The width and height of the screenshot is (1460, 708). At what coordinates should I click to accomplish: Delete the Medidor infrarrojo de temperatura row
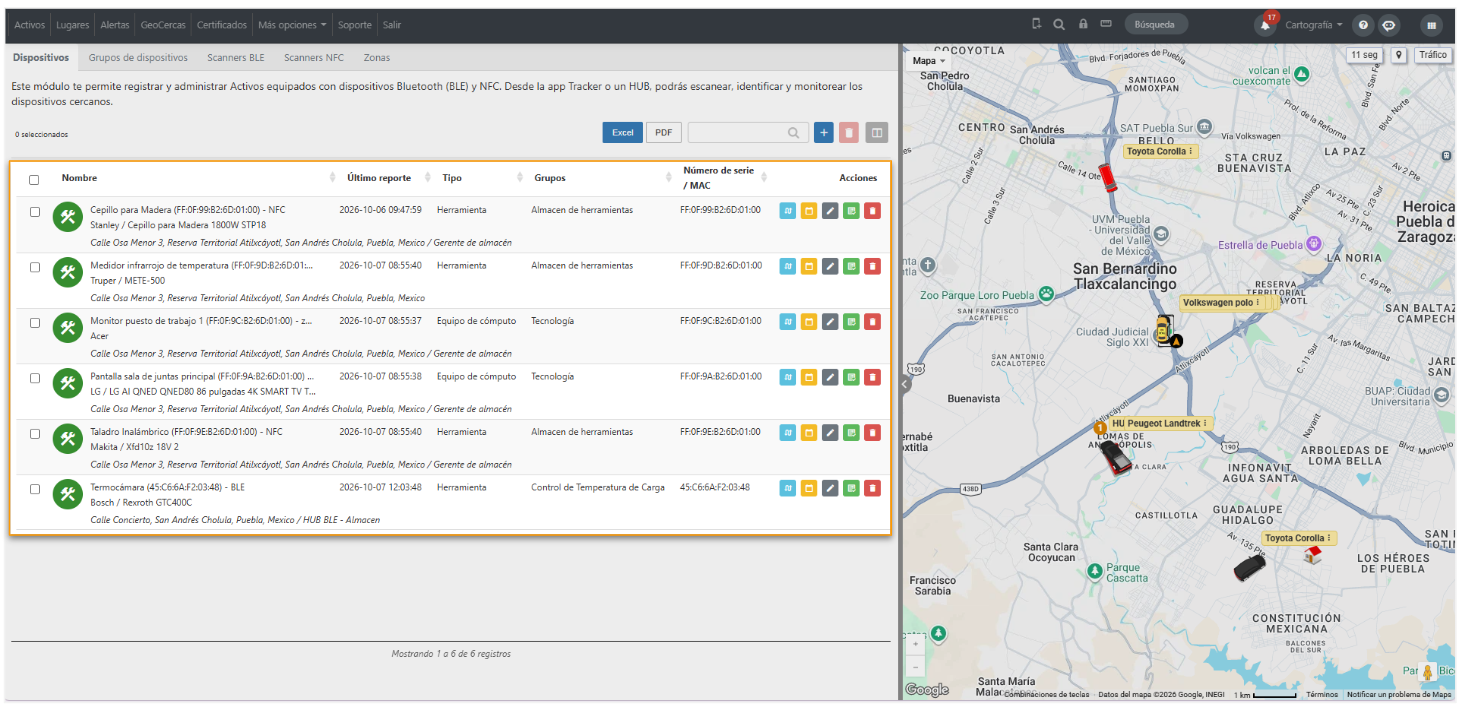click(872, 266)
